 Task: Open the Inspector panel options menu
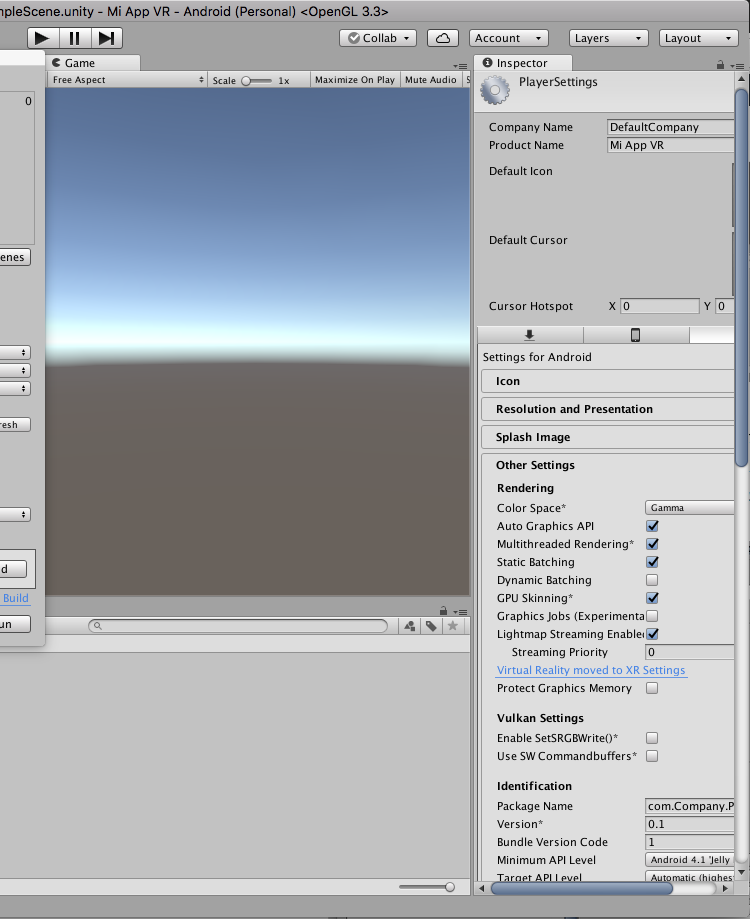737,66
